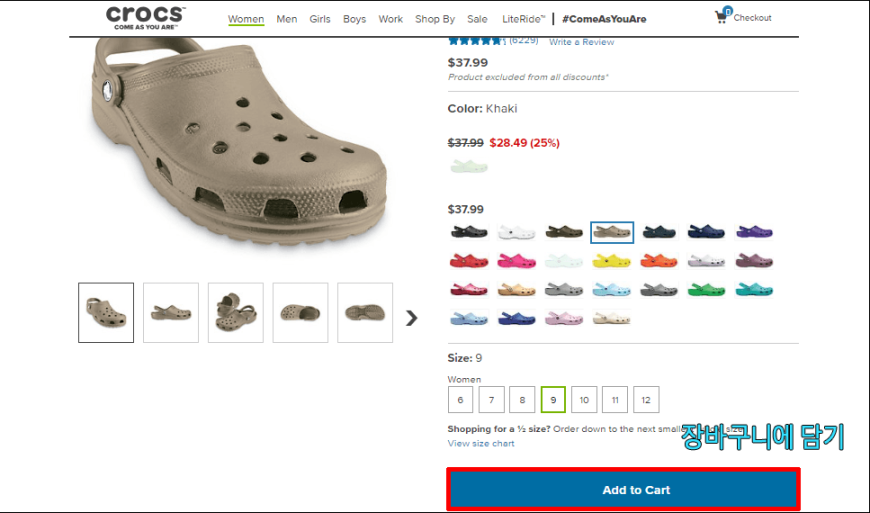Select the black clog color swatch
Screen dimensions: 870x513
[469, 232]
